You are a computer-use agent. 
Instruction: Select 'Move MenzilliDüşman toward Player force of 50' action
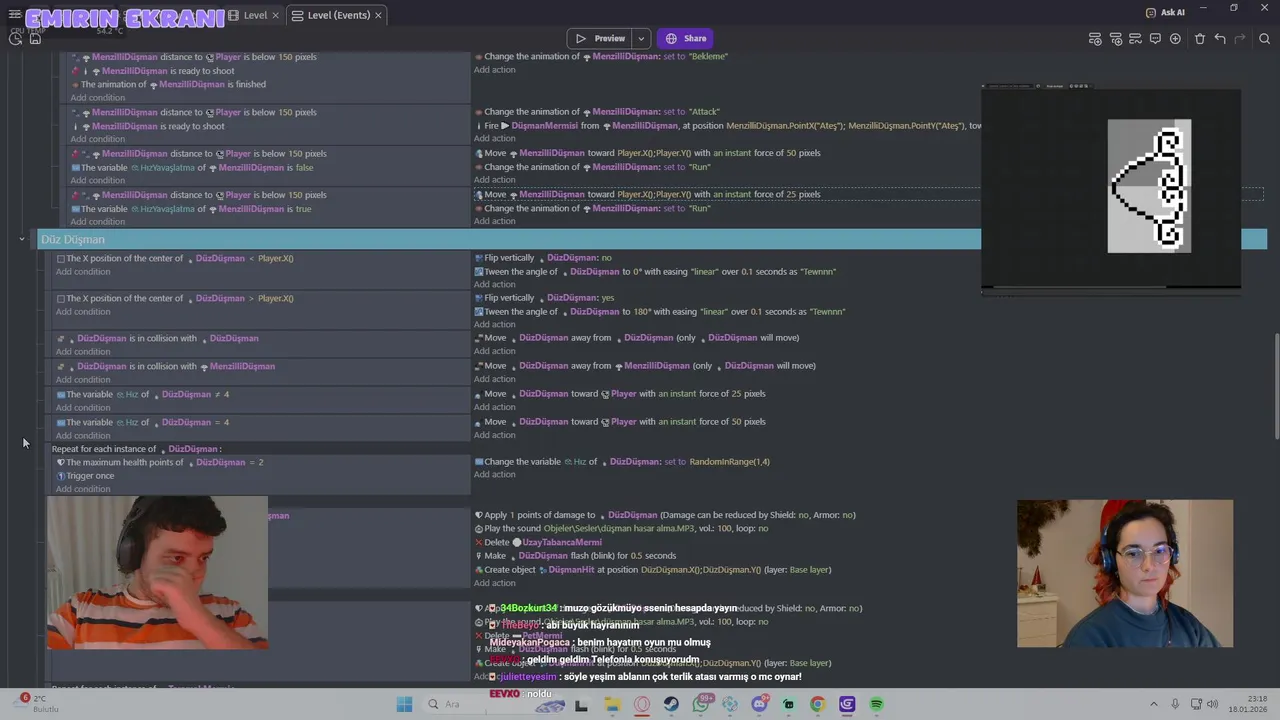pos(647,153)
